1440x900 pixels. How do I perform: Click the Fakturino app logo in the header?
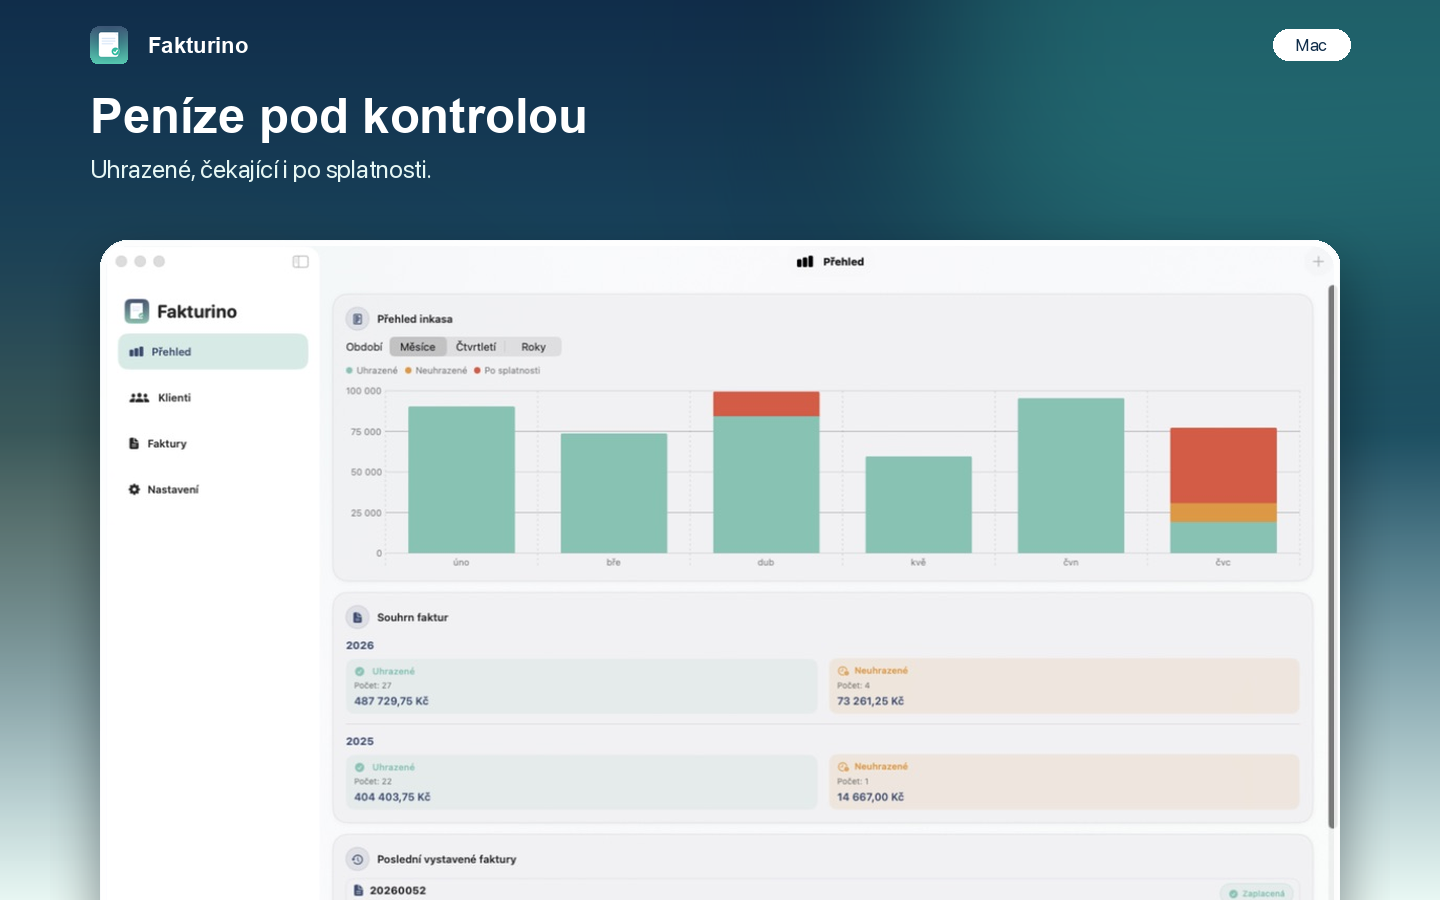point(109,45)
